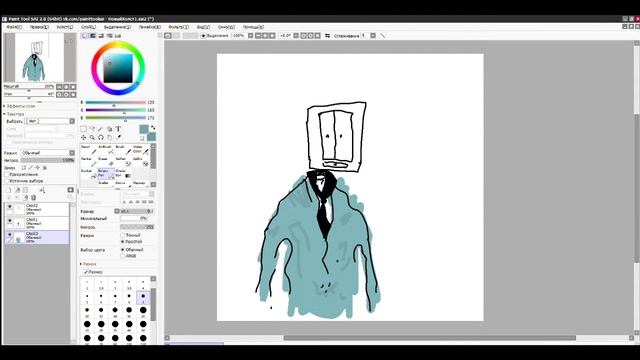Select the Eyedropper tool

pos(118,138)
